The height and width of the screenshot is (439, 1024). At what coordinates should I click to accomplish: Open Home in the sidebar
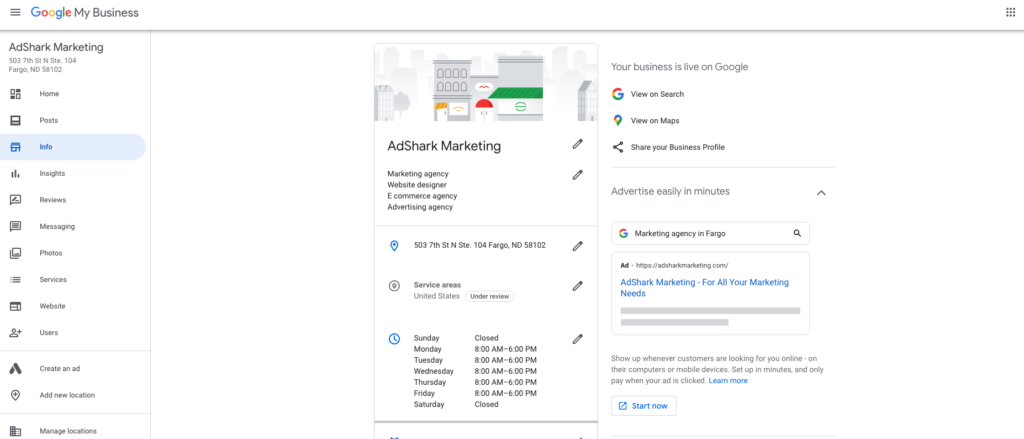coord(49,94)
